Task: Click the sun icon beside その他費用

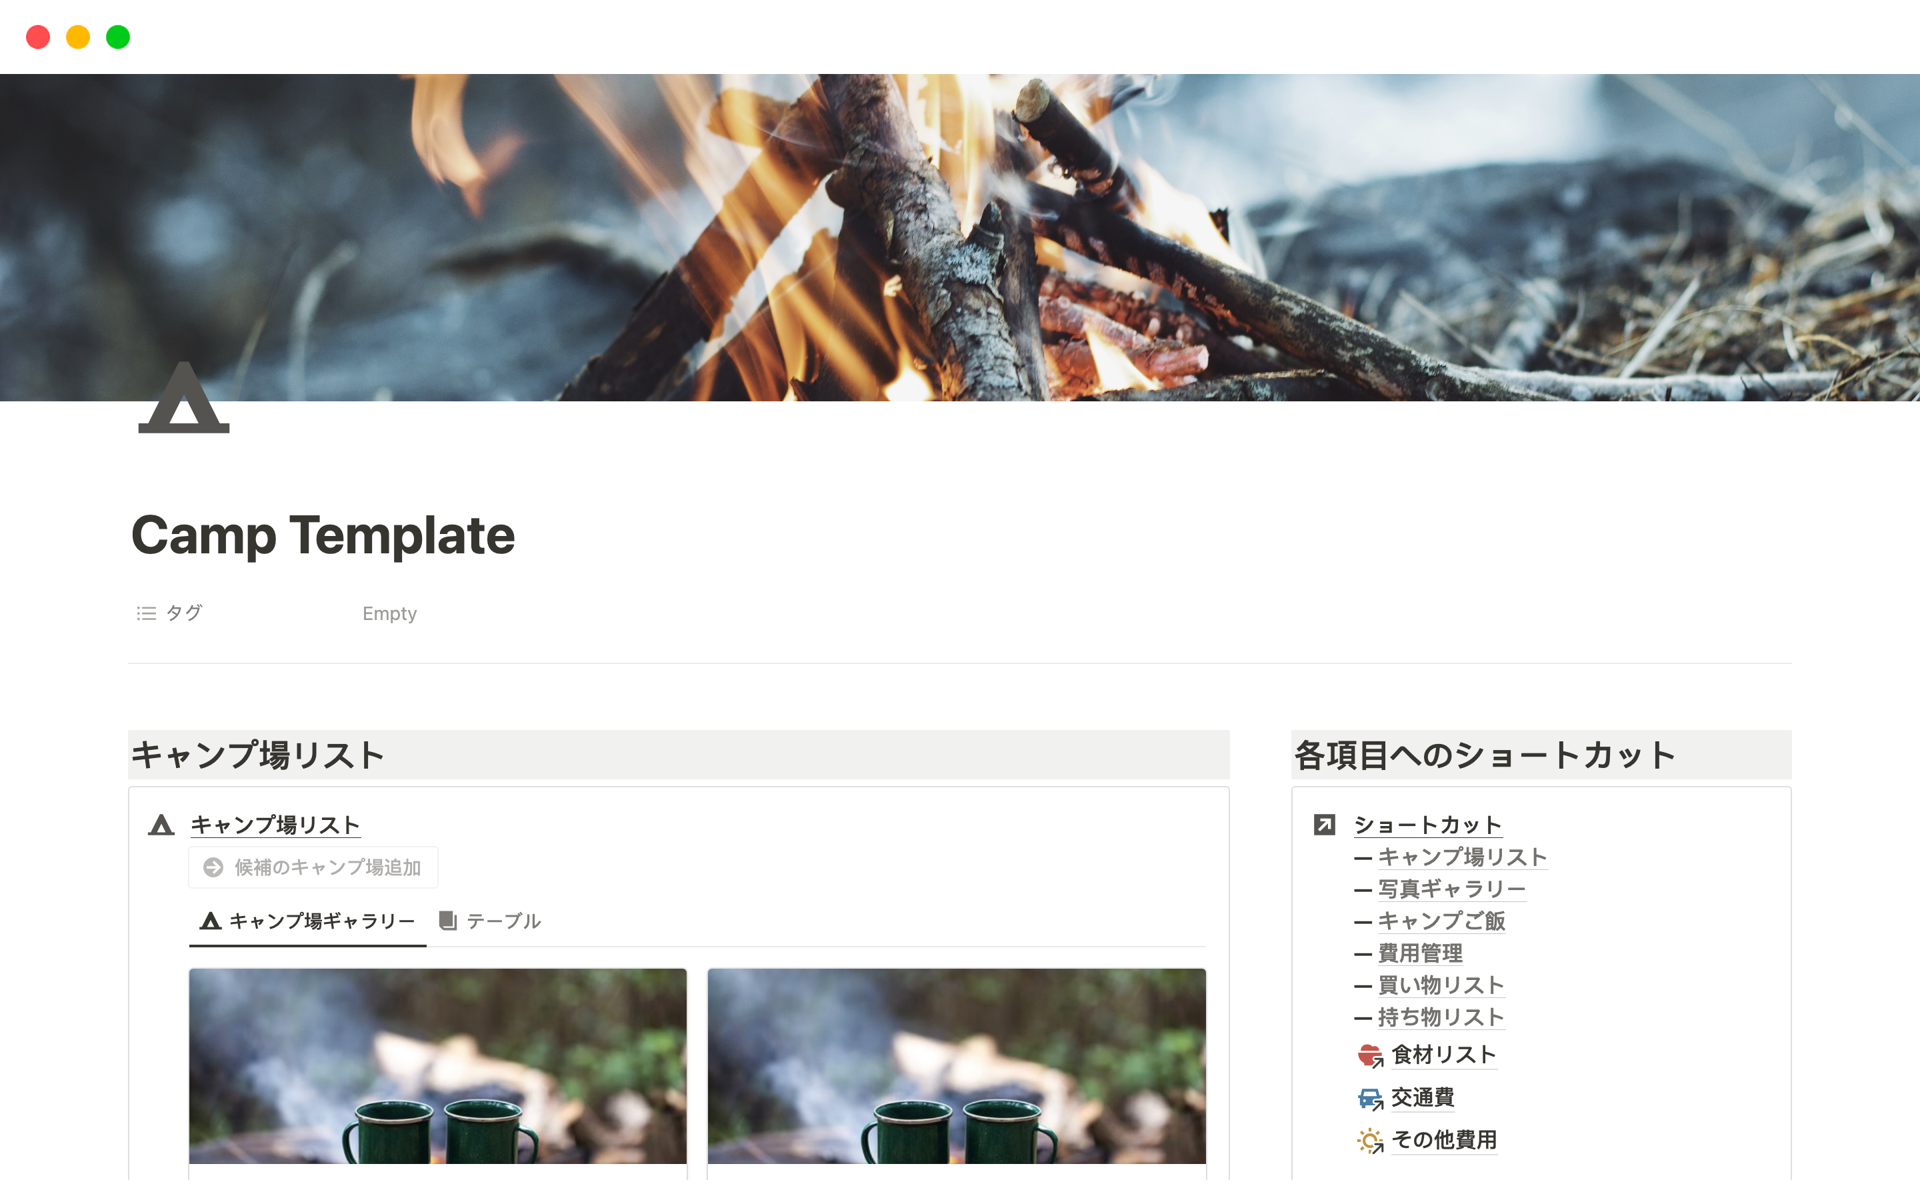Action: click(x=1370, y=1140)
